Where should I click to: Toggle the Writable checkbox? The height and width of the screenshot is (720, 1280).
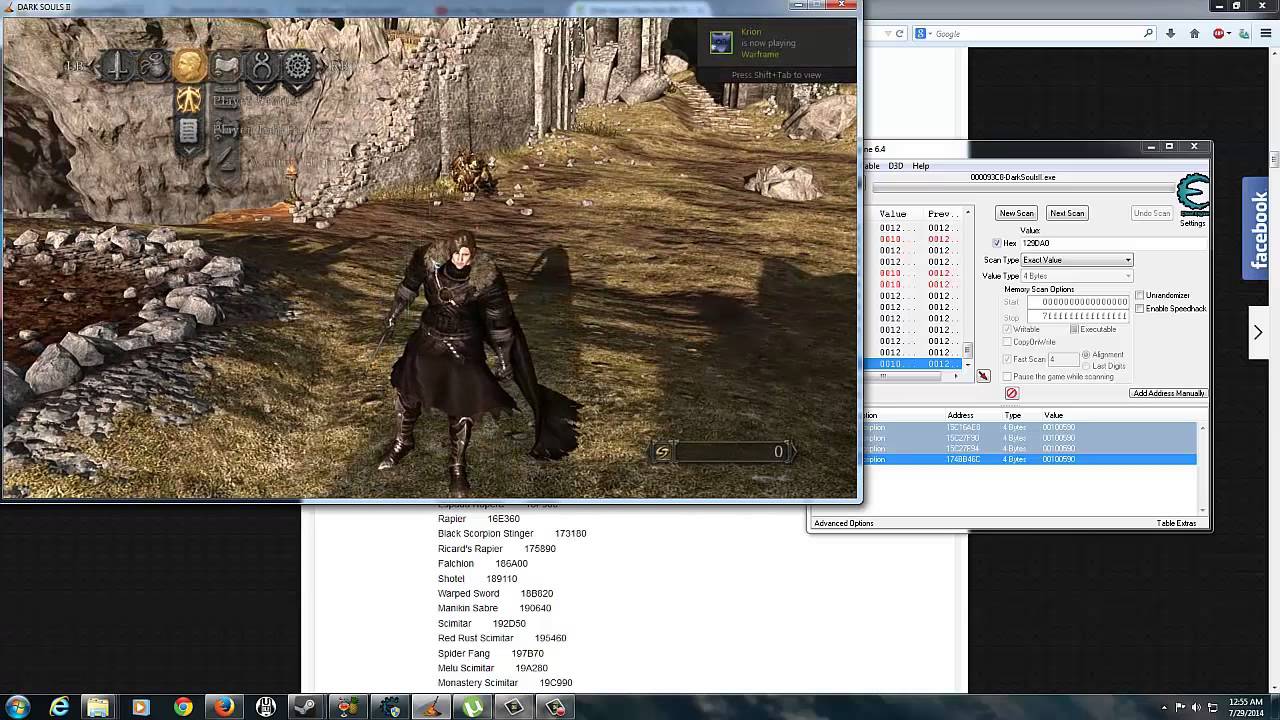(x=1007, y=329)
